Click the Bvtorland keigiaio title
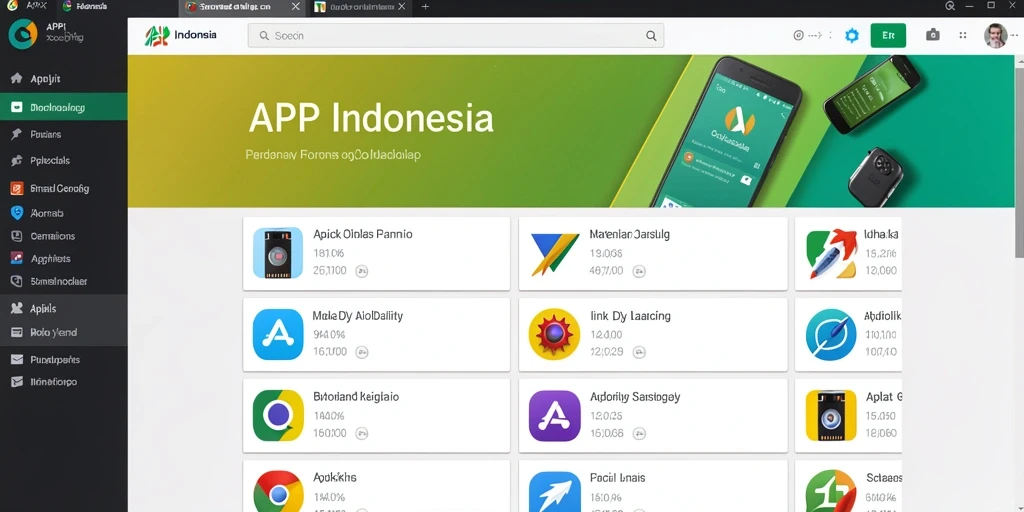This screenshot has height=512, width=1024. click(356, 396)
